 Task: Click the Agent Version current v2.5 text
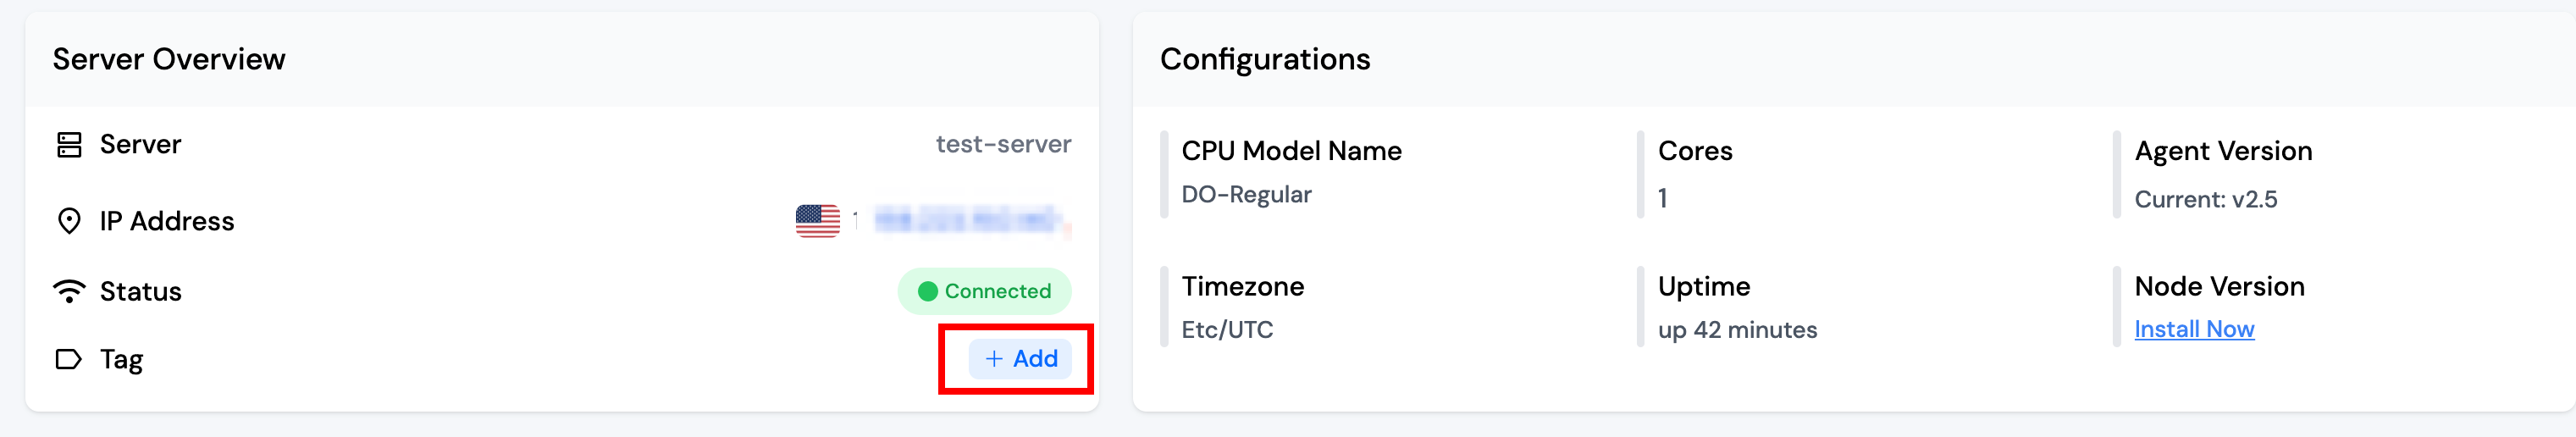pos(2205,199)
